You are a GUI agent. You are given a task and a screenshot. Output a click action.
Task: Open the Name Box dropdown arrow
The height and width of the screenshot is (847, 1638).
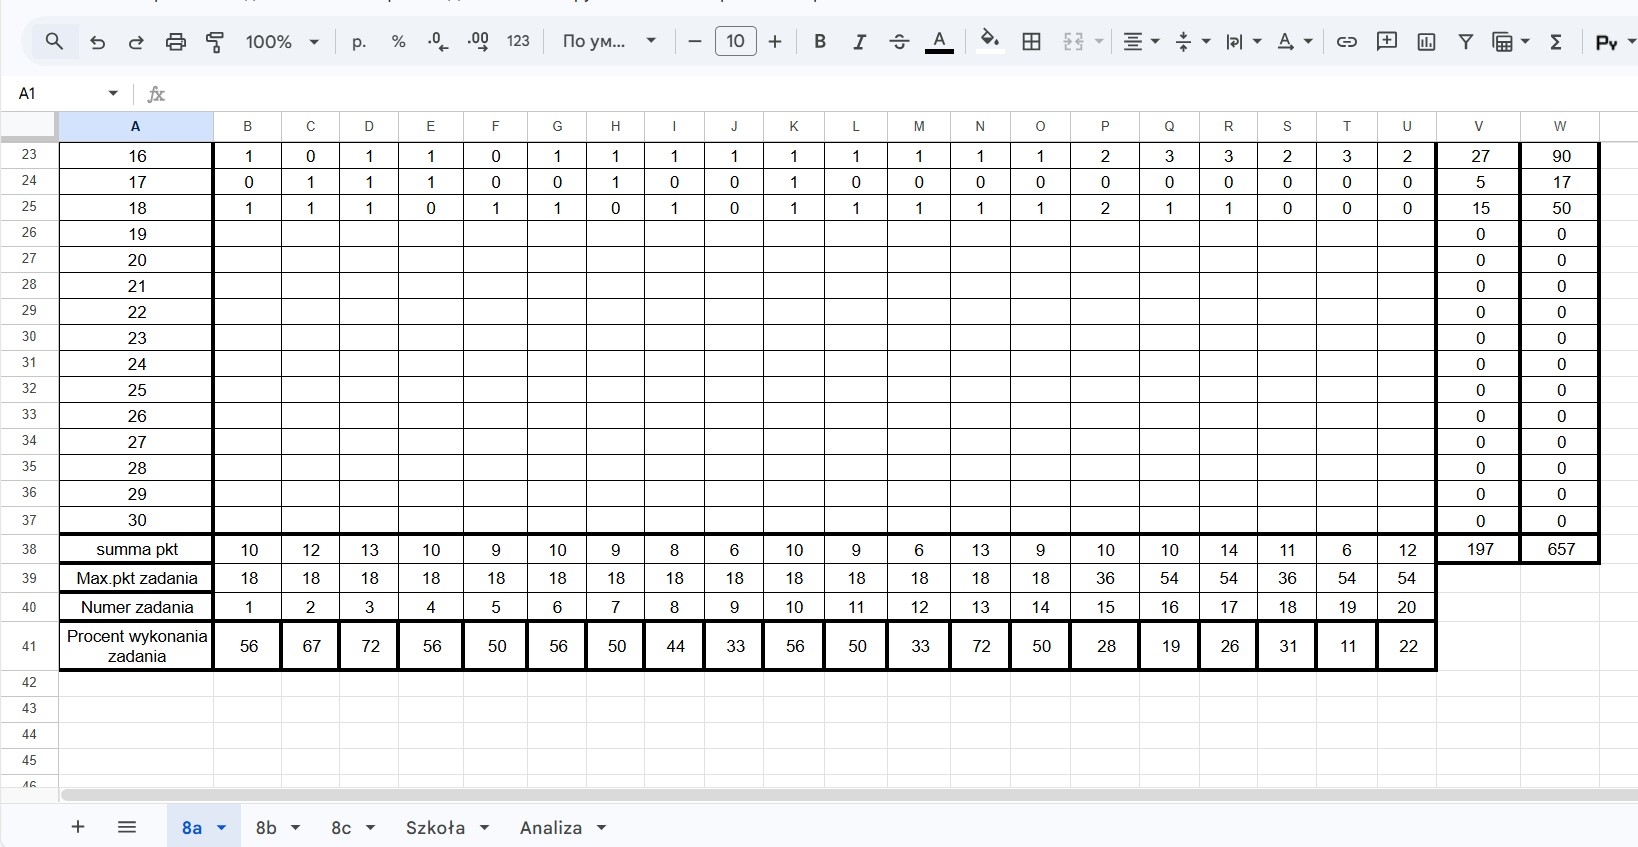[113, 93]
